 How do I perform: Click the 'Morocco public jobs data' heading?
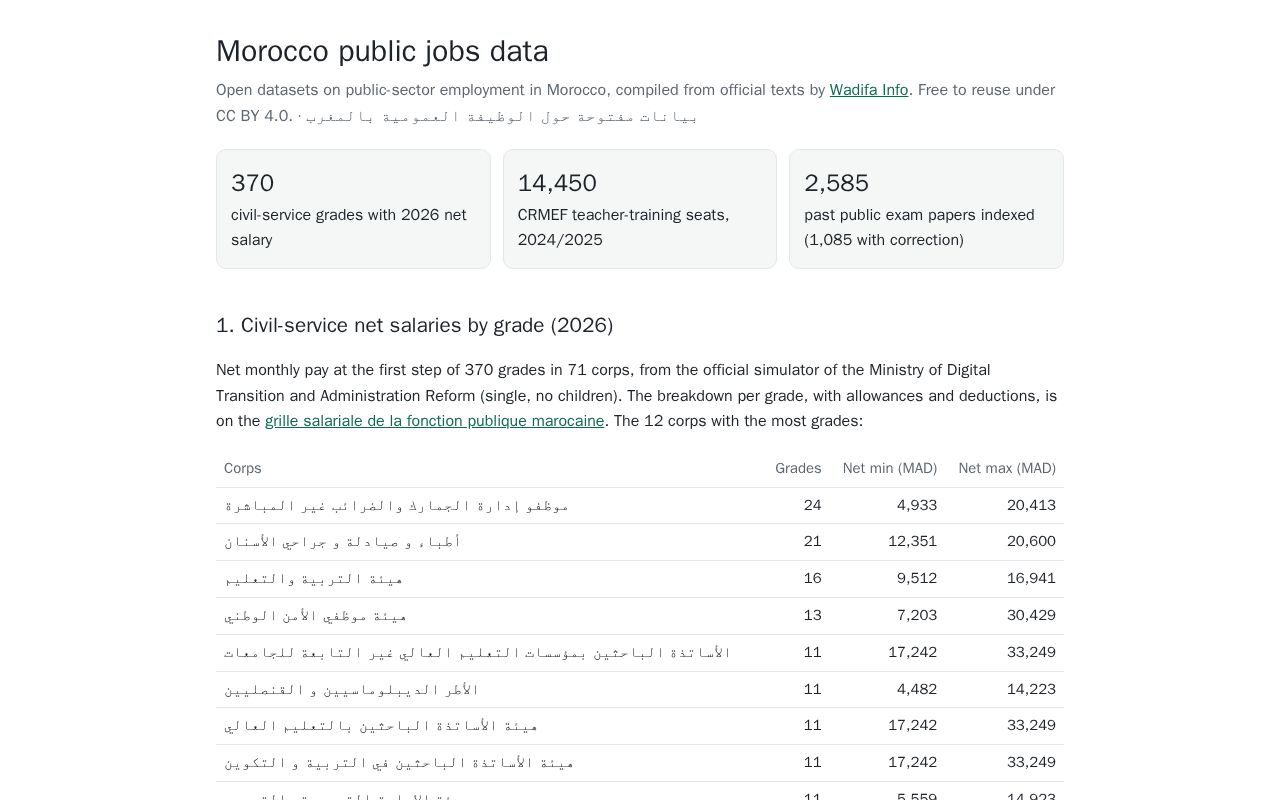pos(382,51)
